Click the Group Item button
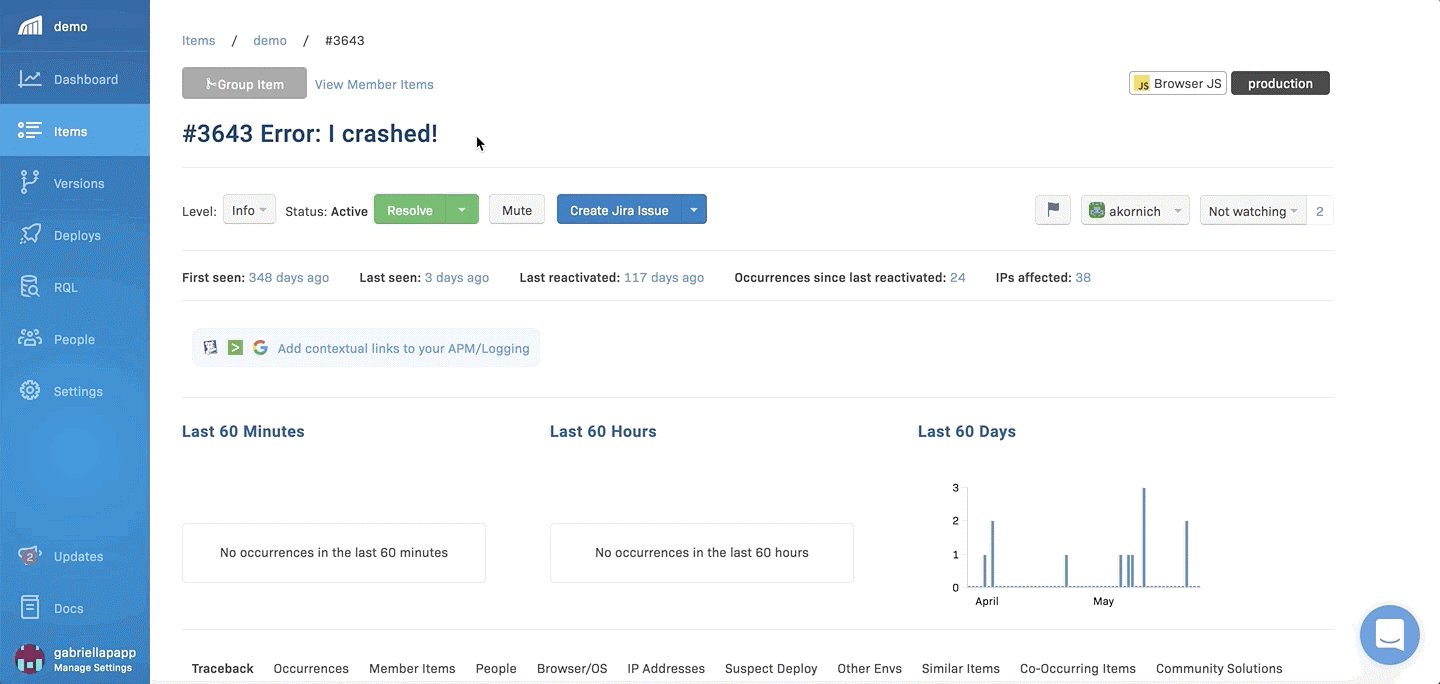 click(x=244, y=84)
